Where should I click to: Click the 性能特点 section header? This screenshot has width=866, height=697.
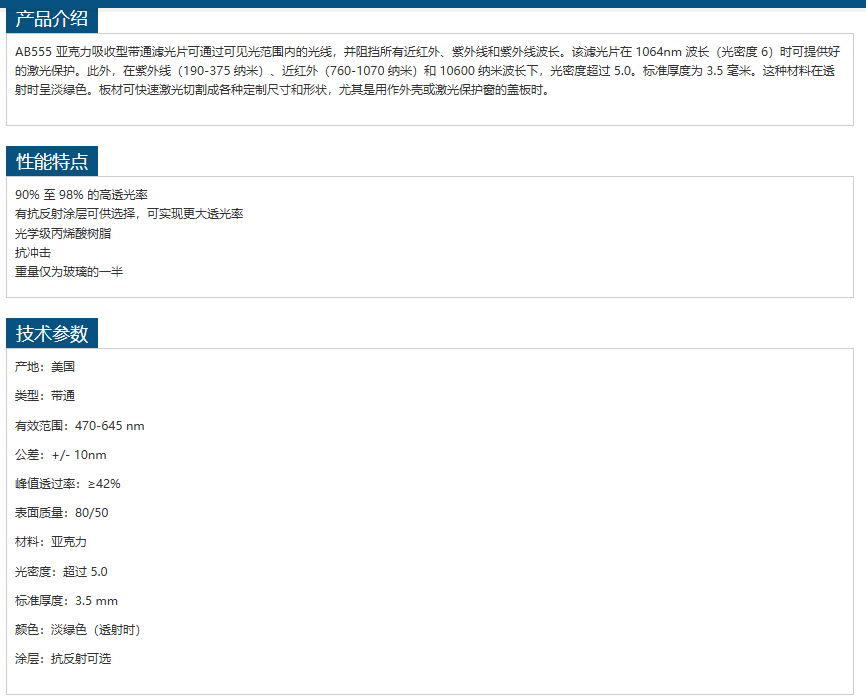[x=52, y=162]
